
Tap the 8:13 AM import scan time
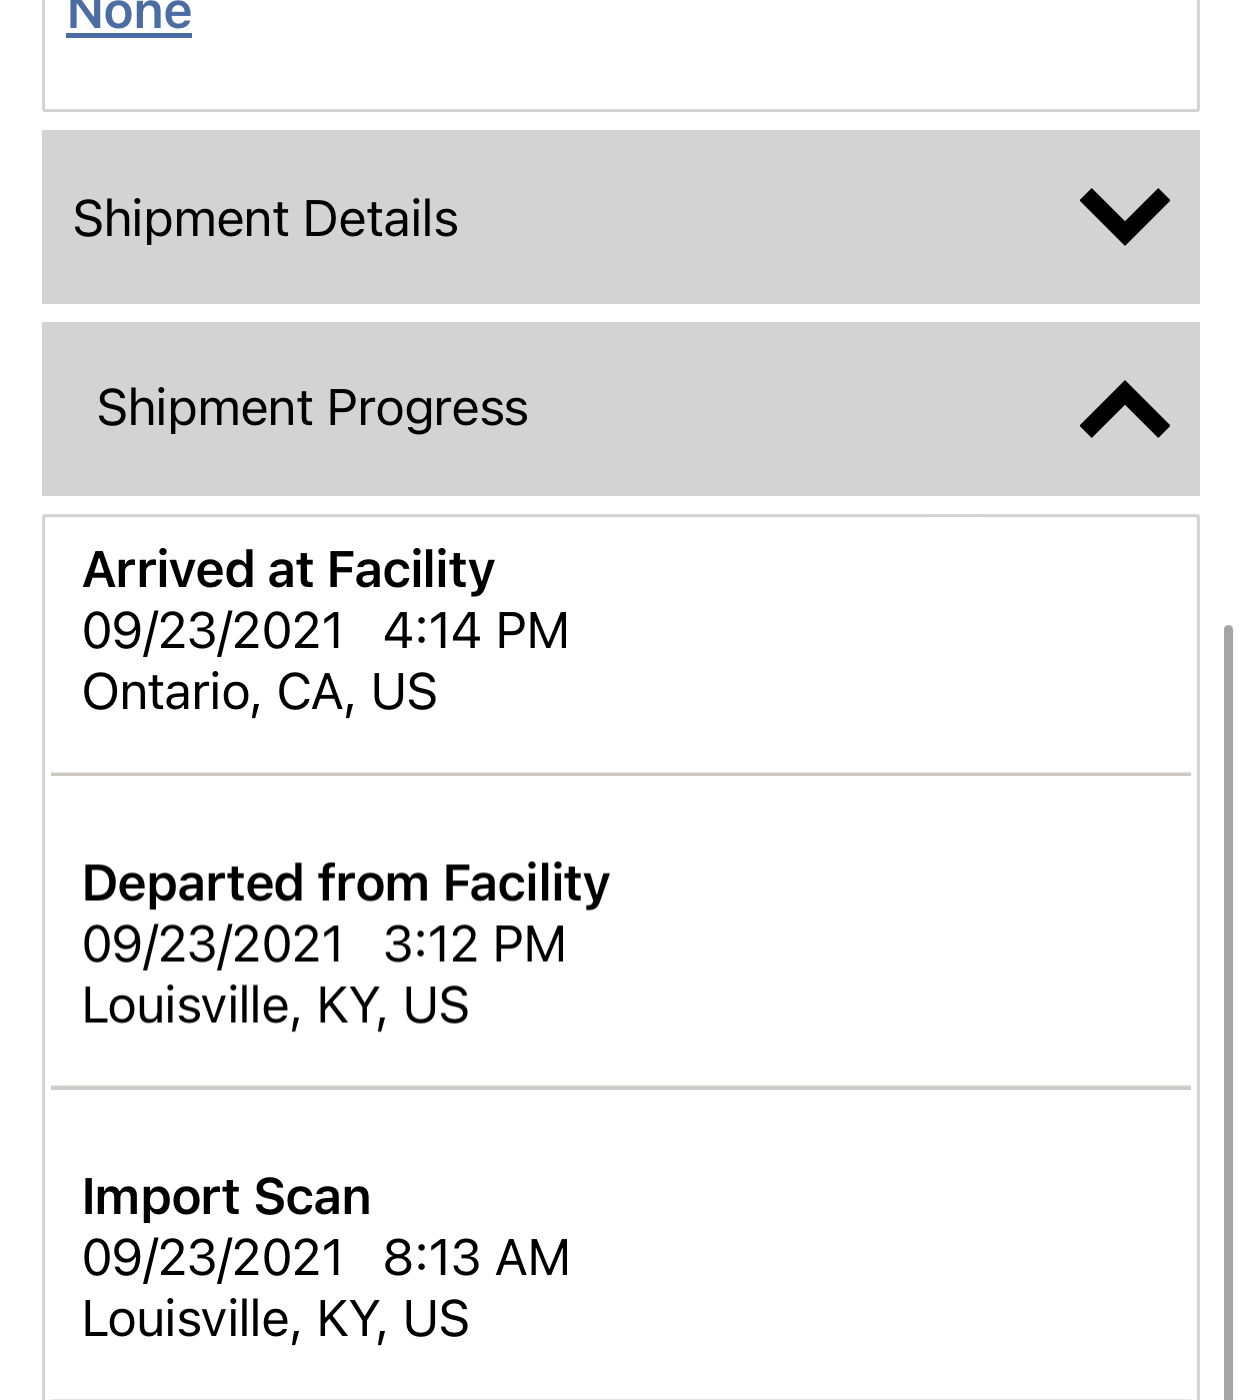click(477, 1258)
